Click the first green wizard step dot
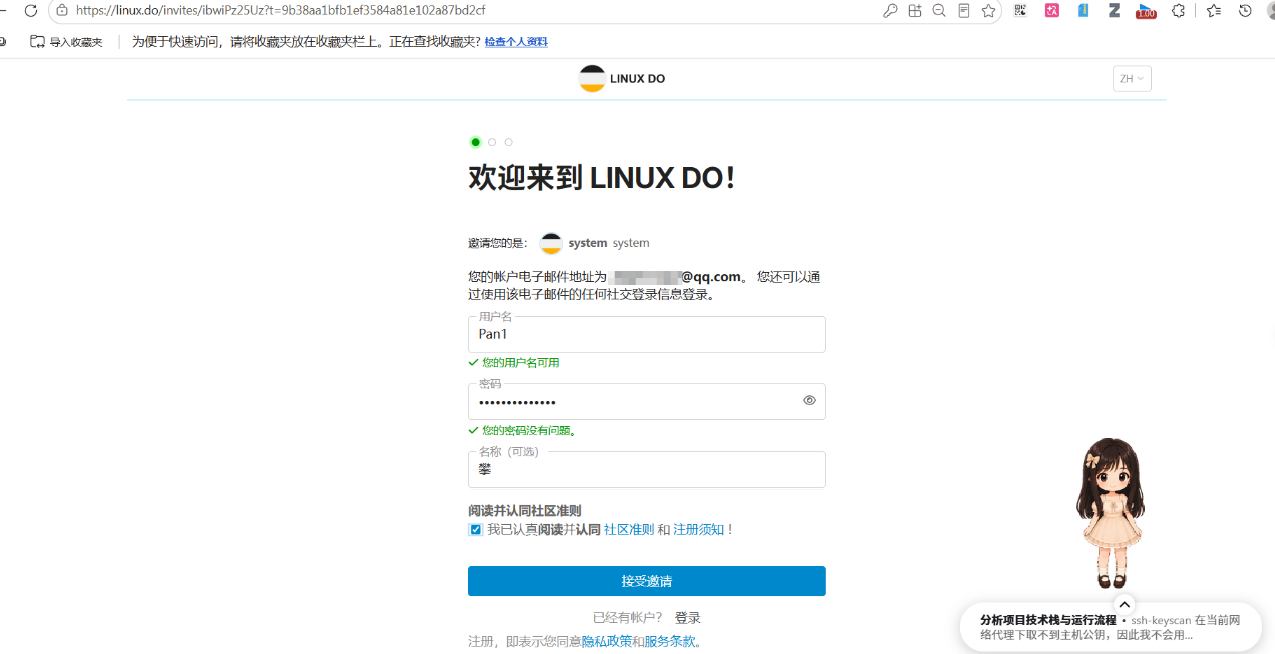Screen dimensions: 1275x654 476,142
